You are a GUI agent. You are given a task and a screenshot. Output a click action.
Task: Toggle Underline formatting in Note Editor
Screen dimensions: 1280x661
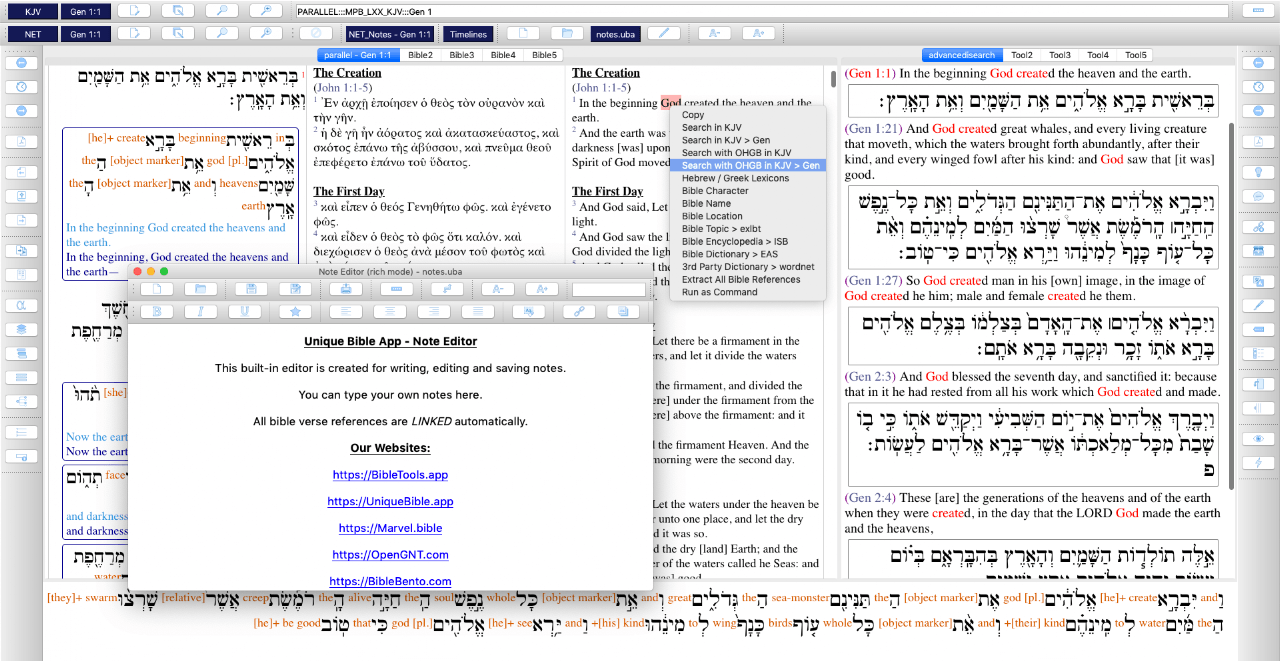[245, 311]
